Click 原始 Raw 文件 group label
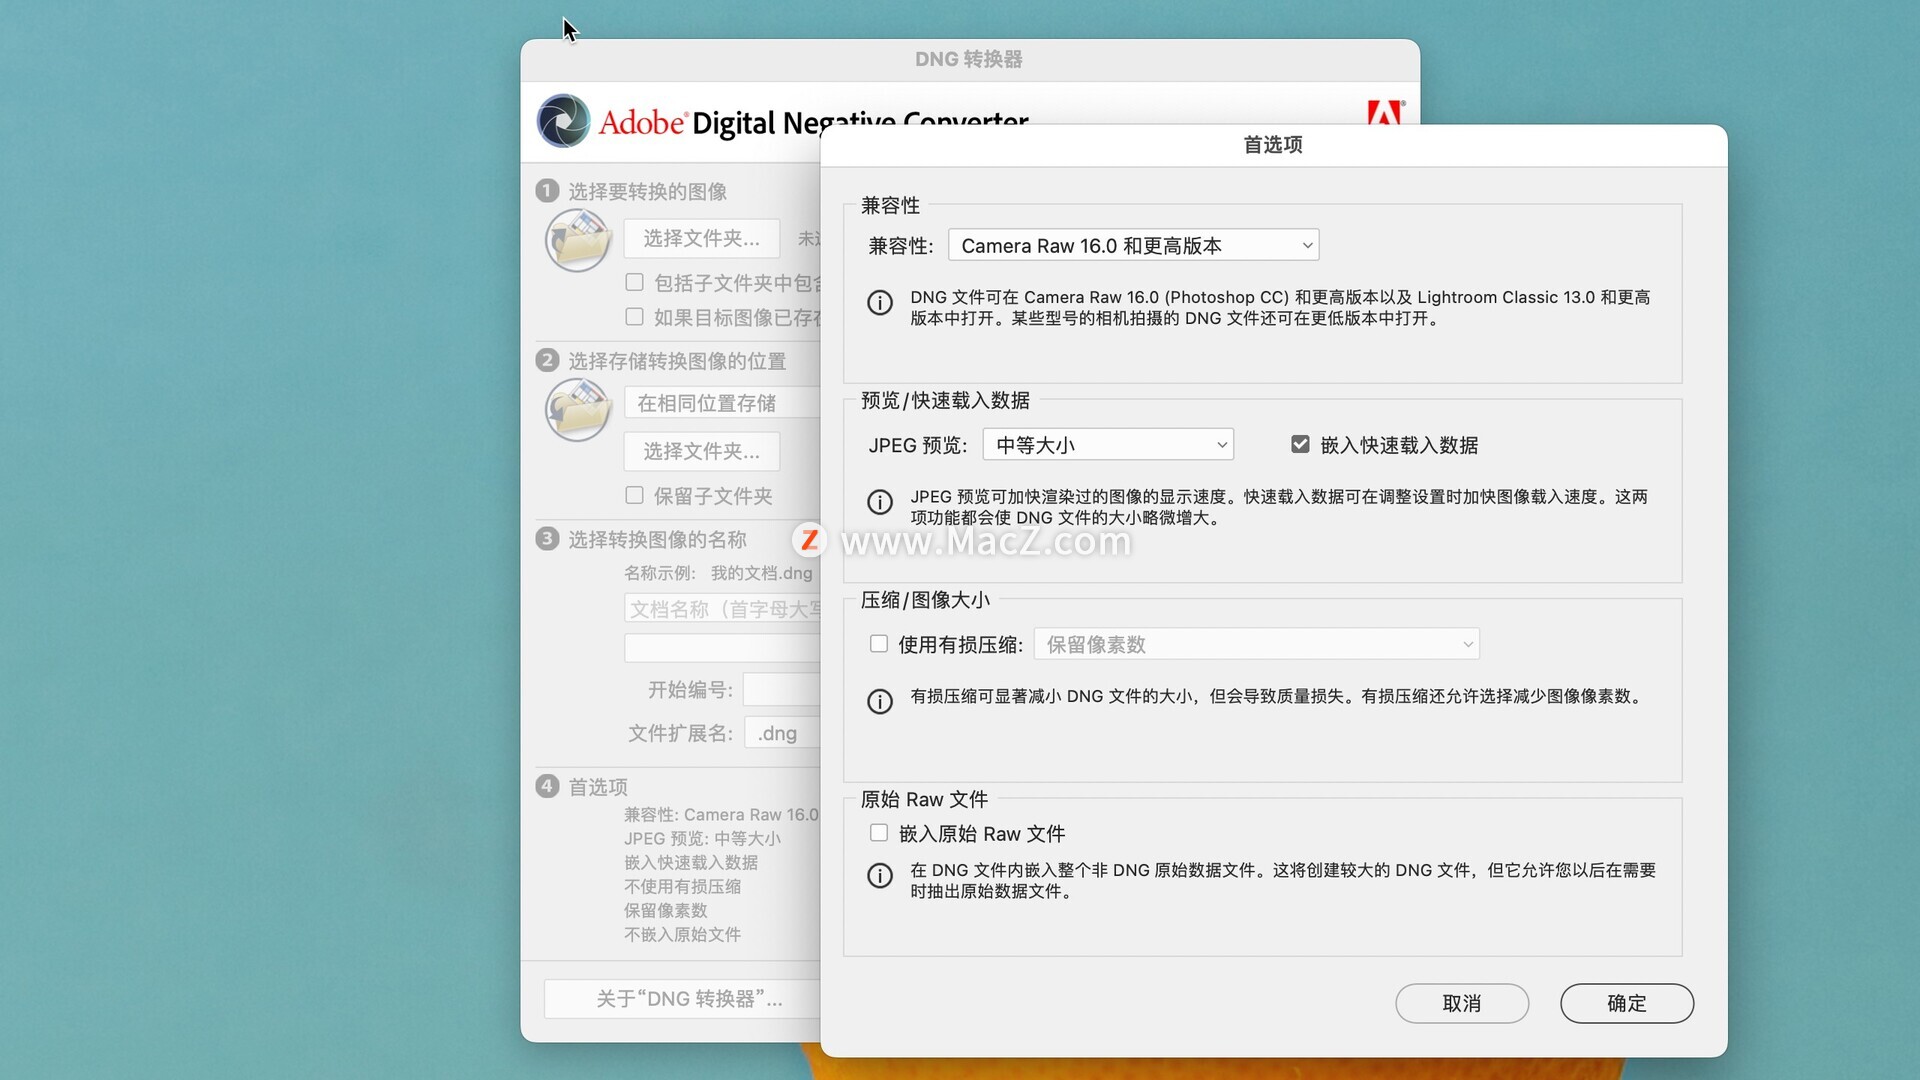This screenshot has width=1920, height=1080. click(924, 799)
